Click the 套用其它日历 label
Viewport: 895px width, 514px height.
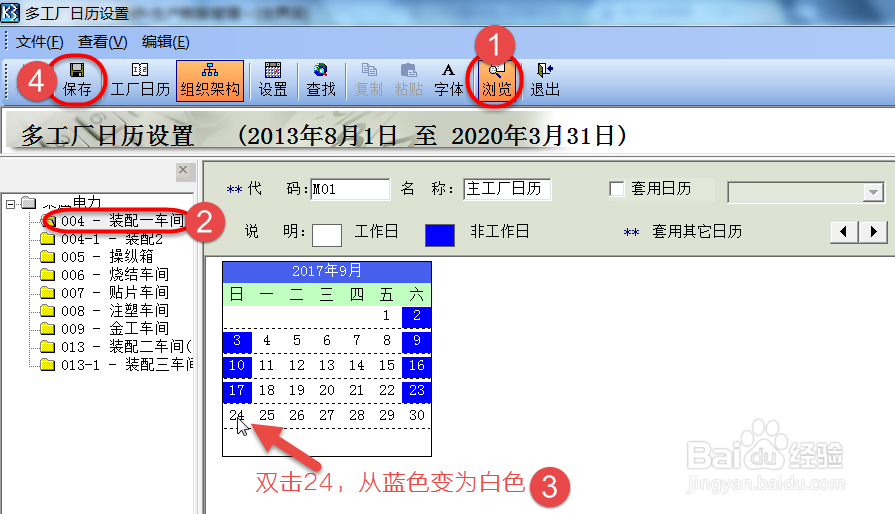pos(697,232)
